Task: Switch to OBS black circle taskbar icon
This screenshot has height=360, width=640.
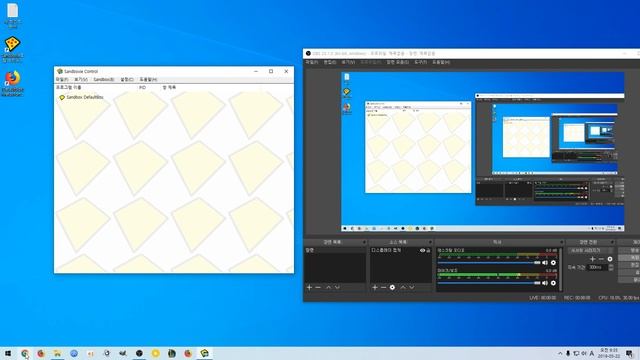Action: (139, 353)
